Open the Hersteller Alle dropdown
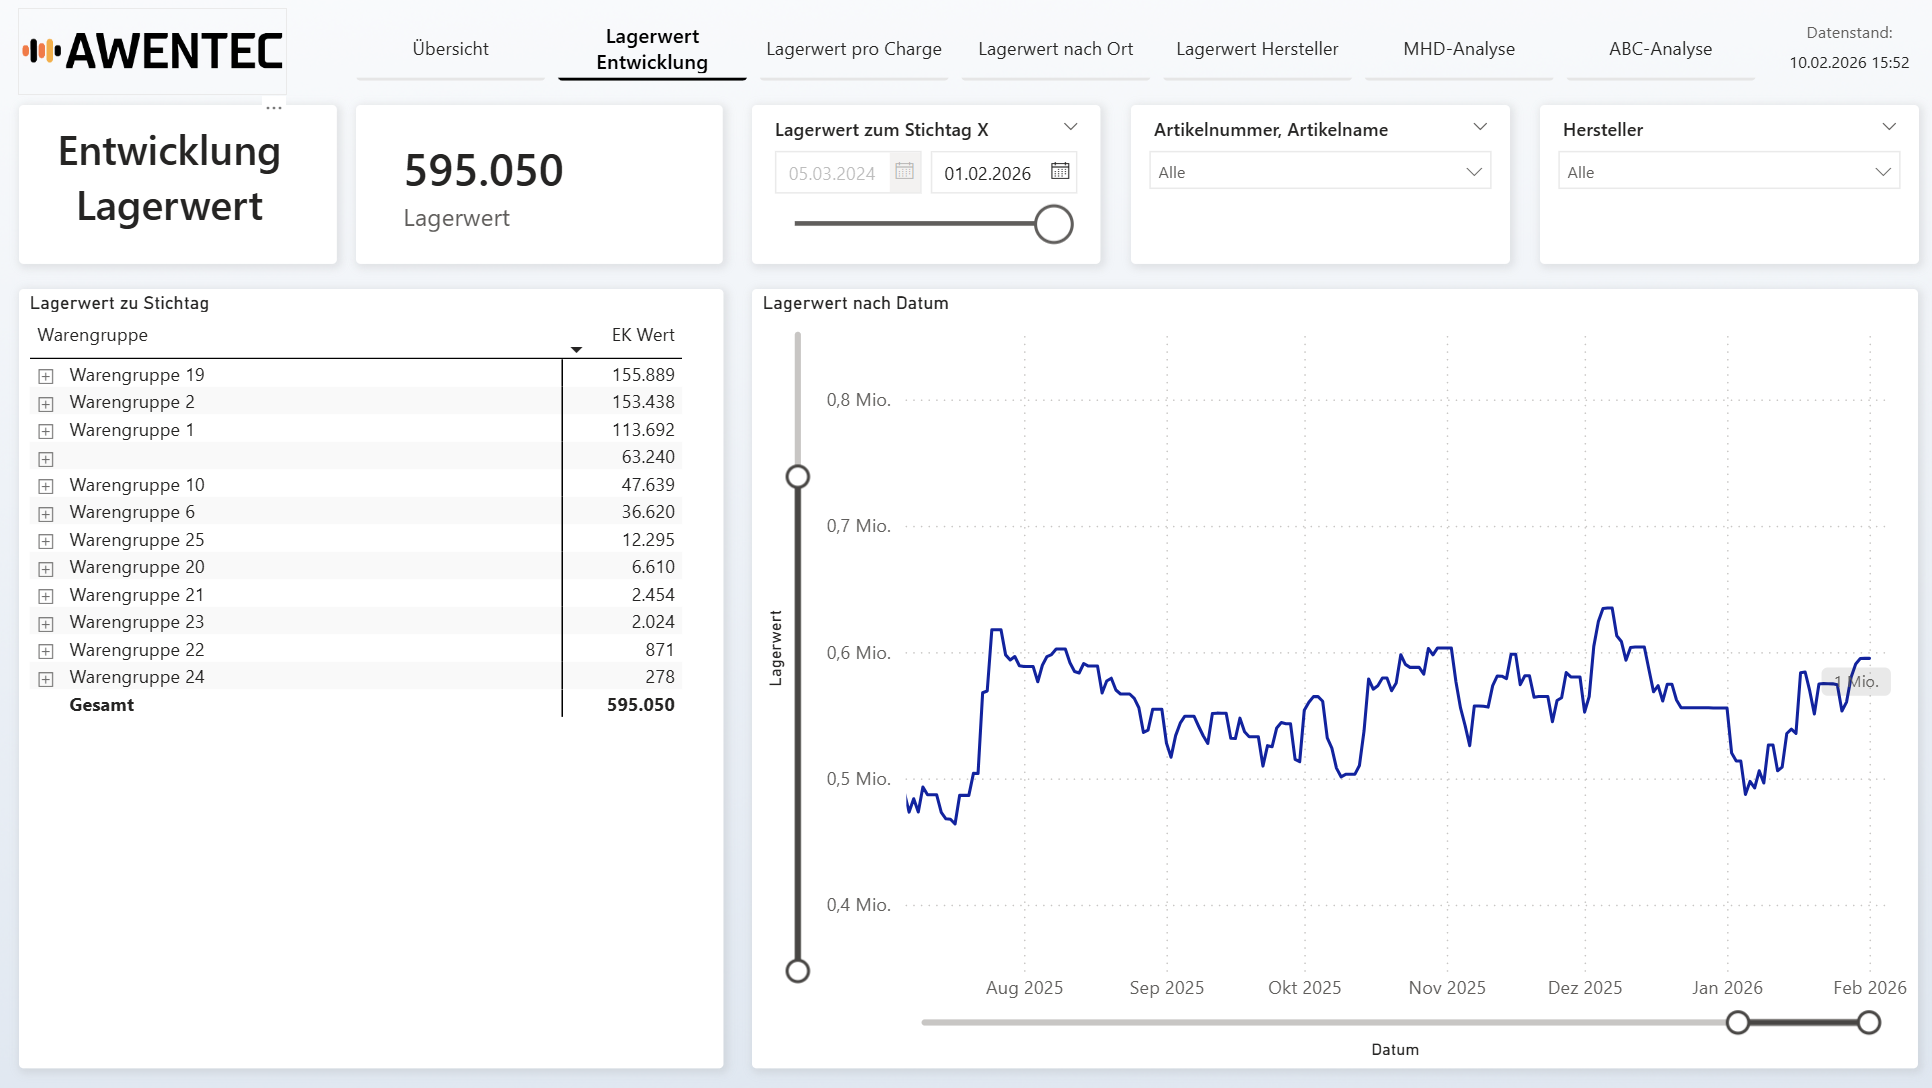The width and height of the screenshot is (1932, 1088). pos(1728,172)
